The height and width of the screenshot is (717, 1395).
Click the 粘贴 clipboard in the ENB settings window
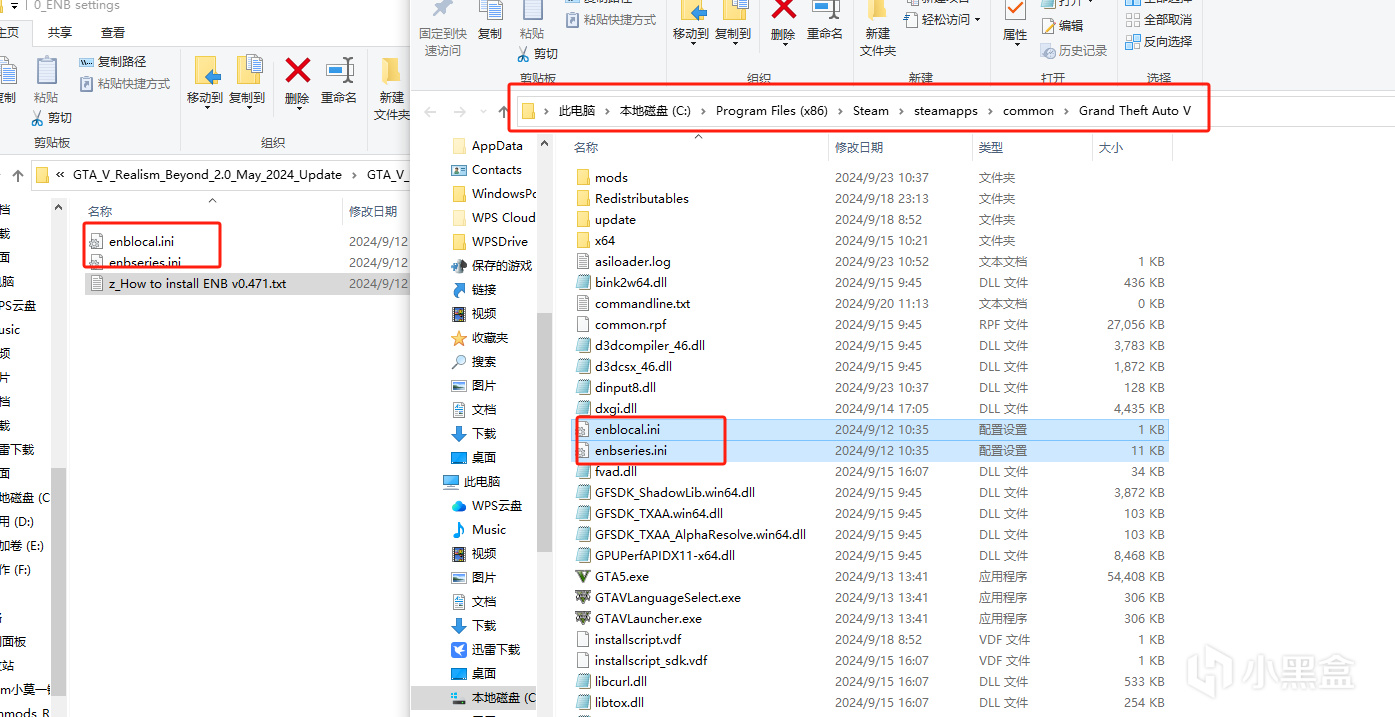(46, 72)
